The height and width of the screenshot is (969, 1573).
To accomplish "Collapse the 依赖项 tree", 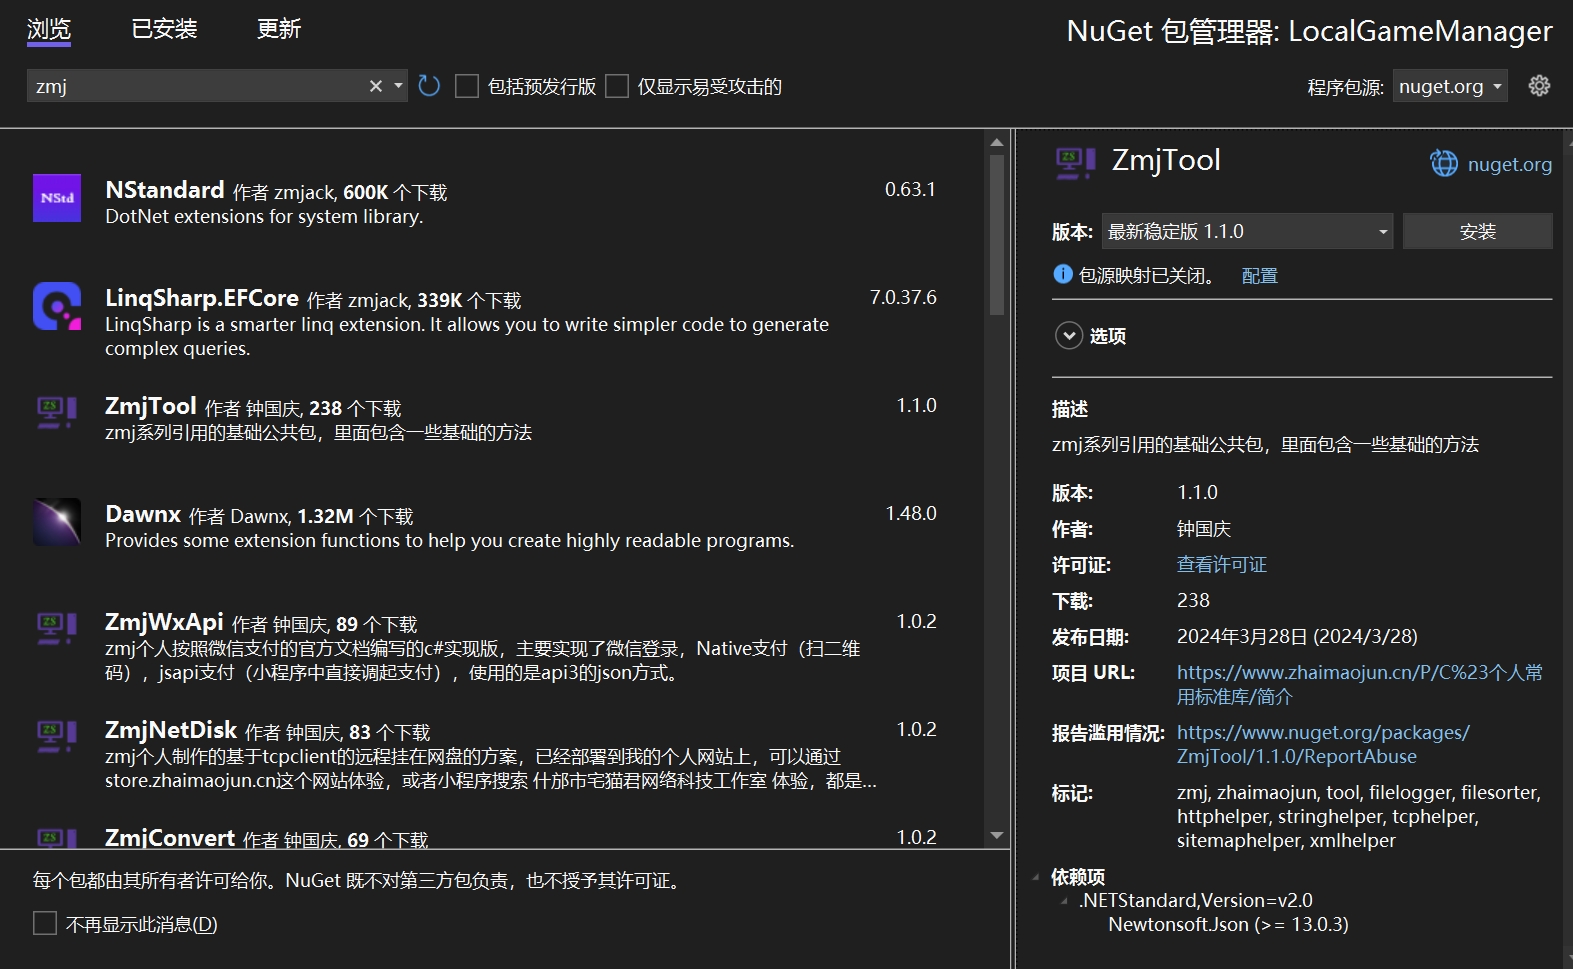I will (1036, 877).
